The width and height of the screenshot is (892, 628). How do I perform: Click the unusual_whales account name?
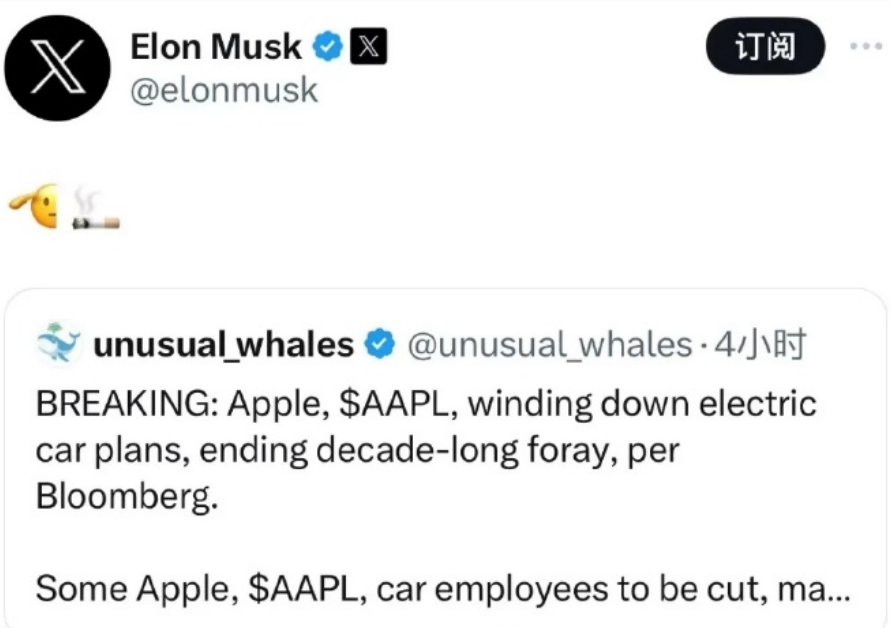[x=223, y=345]
